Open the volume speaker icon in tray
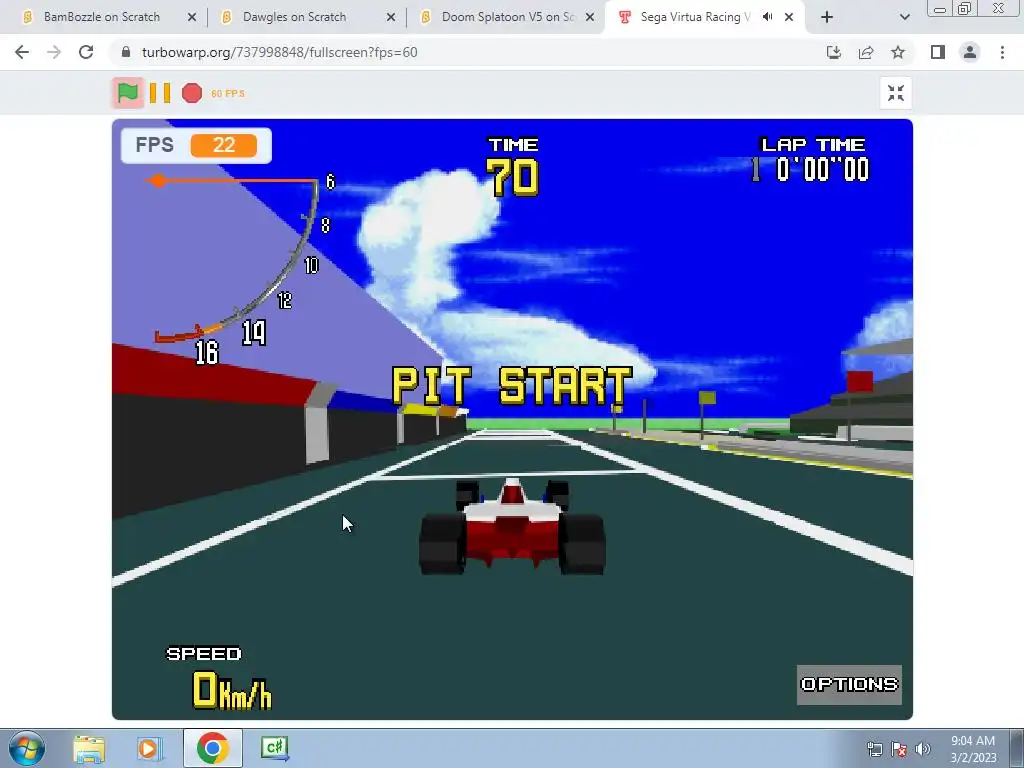The image size is (1024, 768). (923, 750)
